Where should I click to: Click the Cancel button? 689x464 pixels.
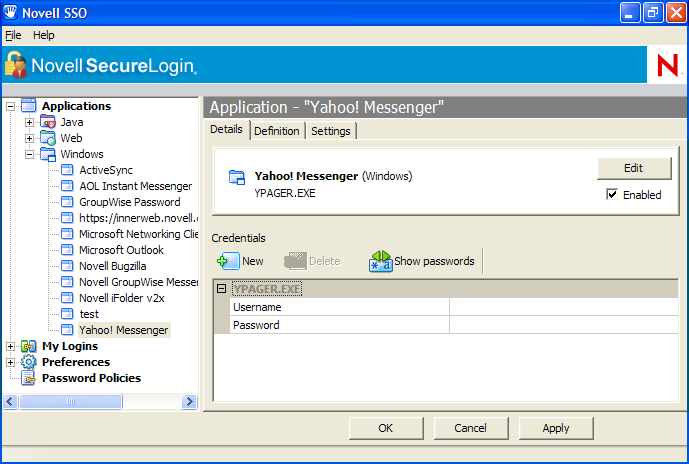[x=471, y=428]
